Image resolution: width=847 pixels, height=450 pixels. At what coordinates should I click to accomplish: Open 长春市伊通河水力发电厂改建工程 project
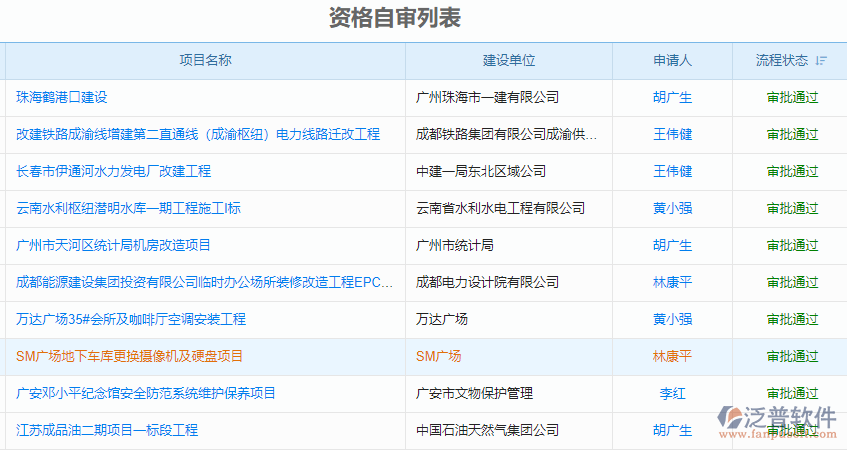pyautogui.click(x=114, y=172)
